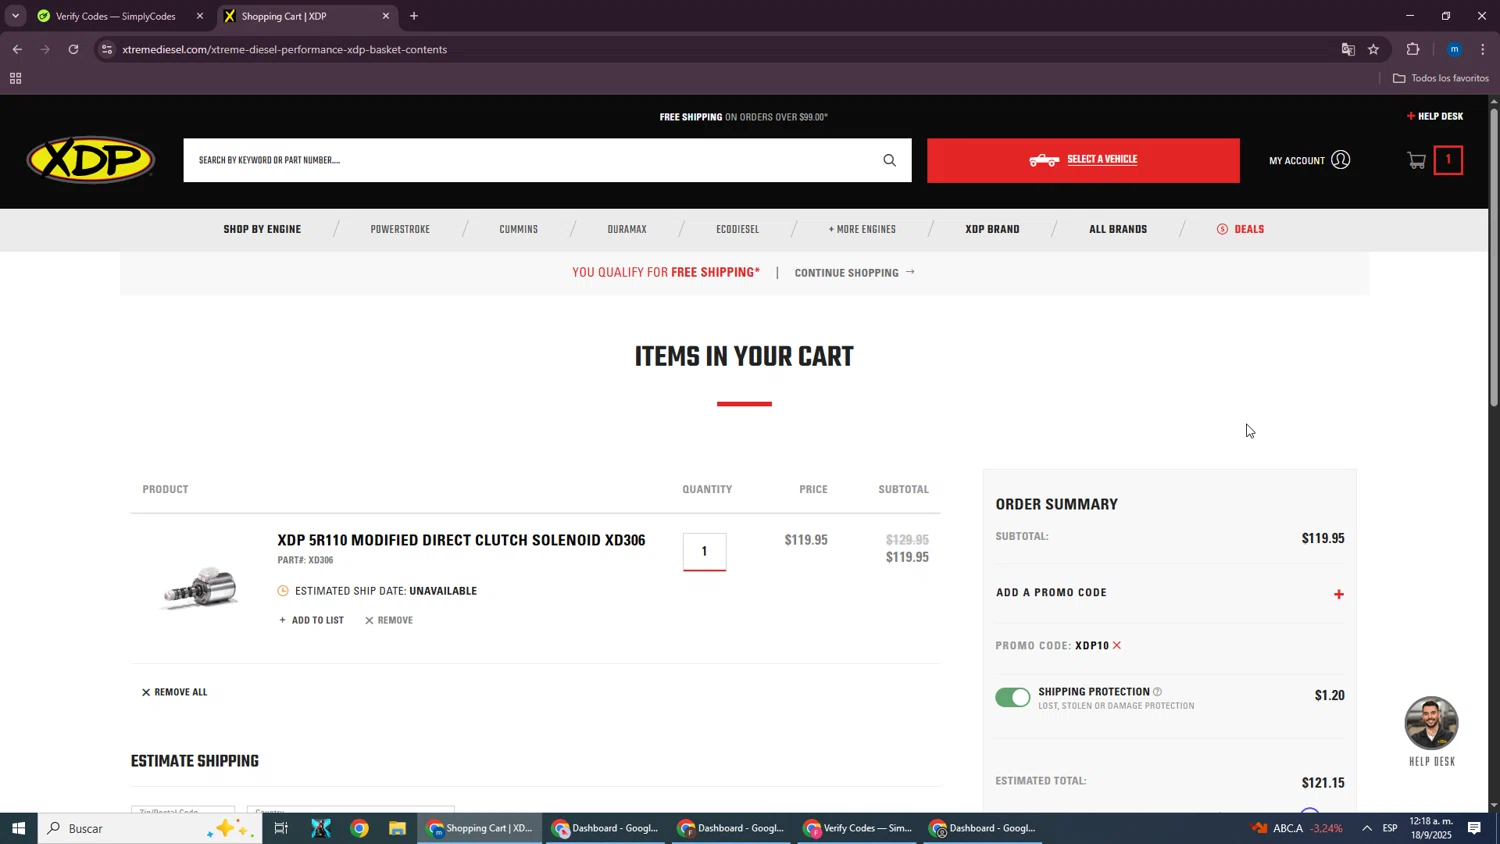Open File Explorer from taskbar
The width and height of the screenshot is (1500, 844).
point(397,828)
